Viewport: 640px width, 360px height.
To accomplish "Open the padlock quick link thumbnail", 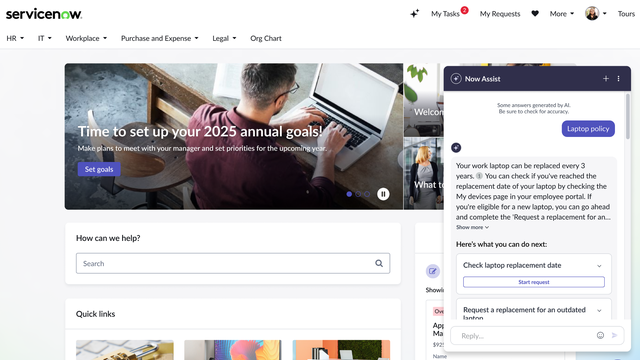I will tap(124, 350).
